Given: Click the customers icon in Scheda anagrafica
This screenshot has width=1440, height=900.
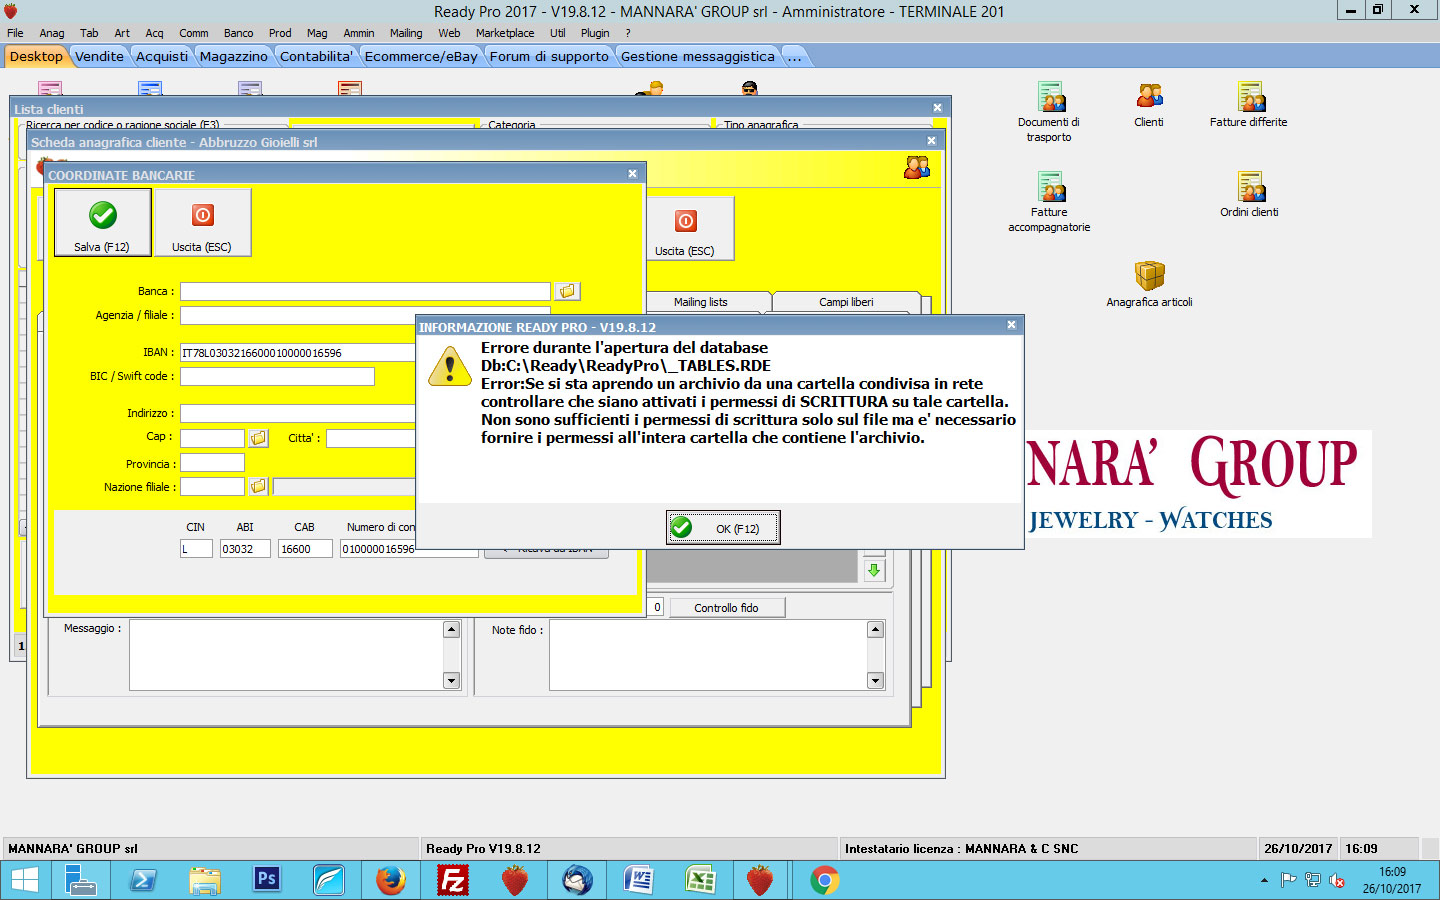Looking at the screenshot, I should (x=916, y=168).
